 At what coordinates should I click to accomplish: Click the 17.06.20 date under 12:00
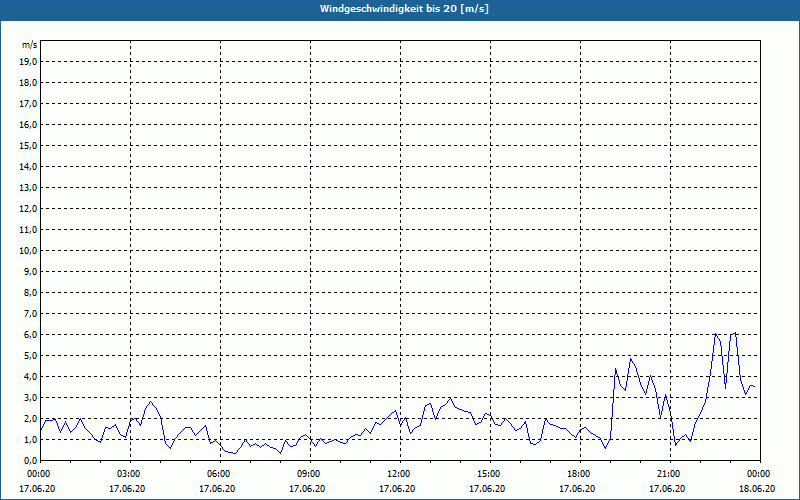(397, 489)
